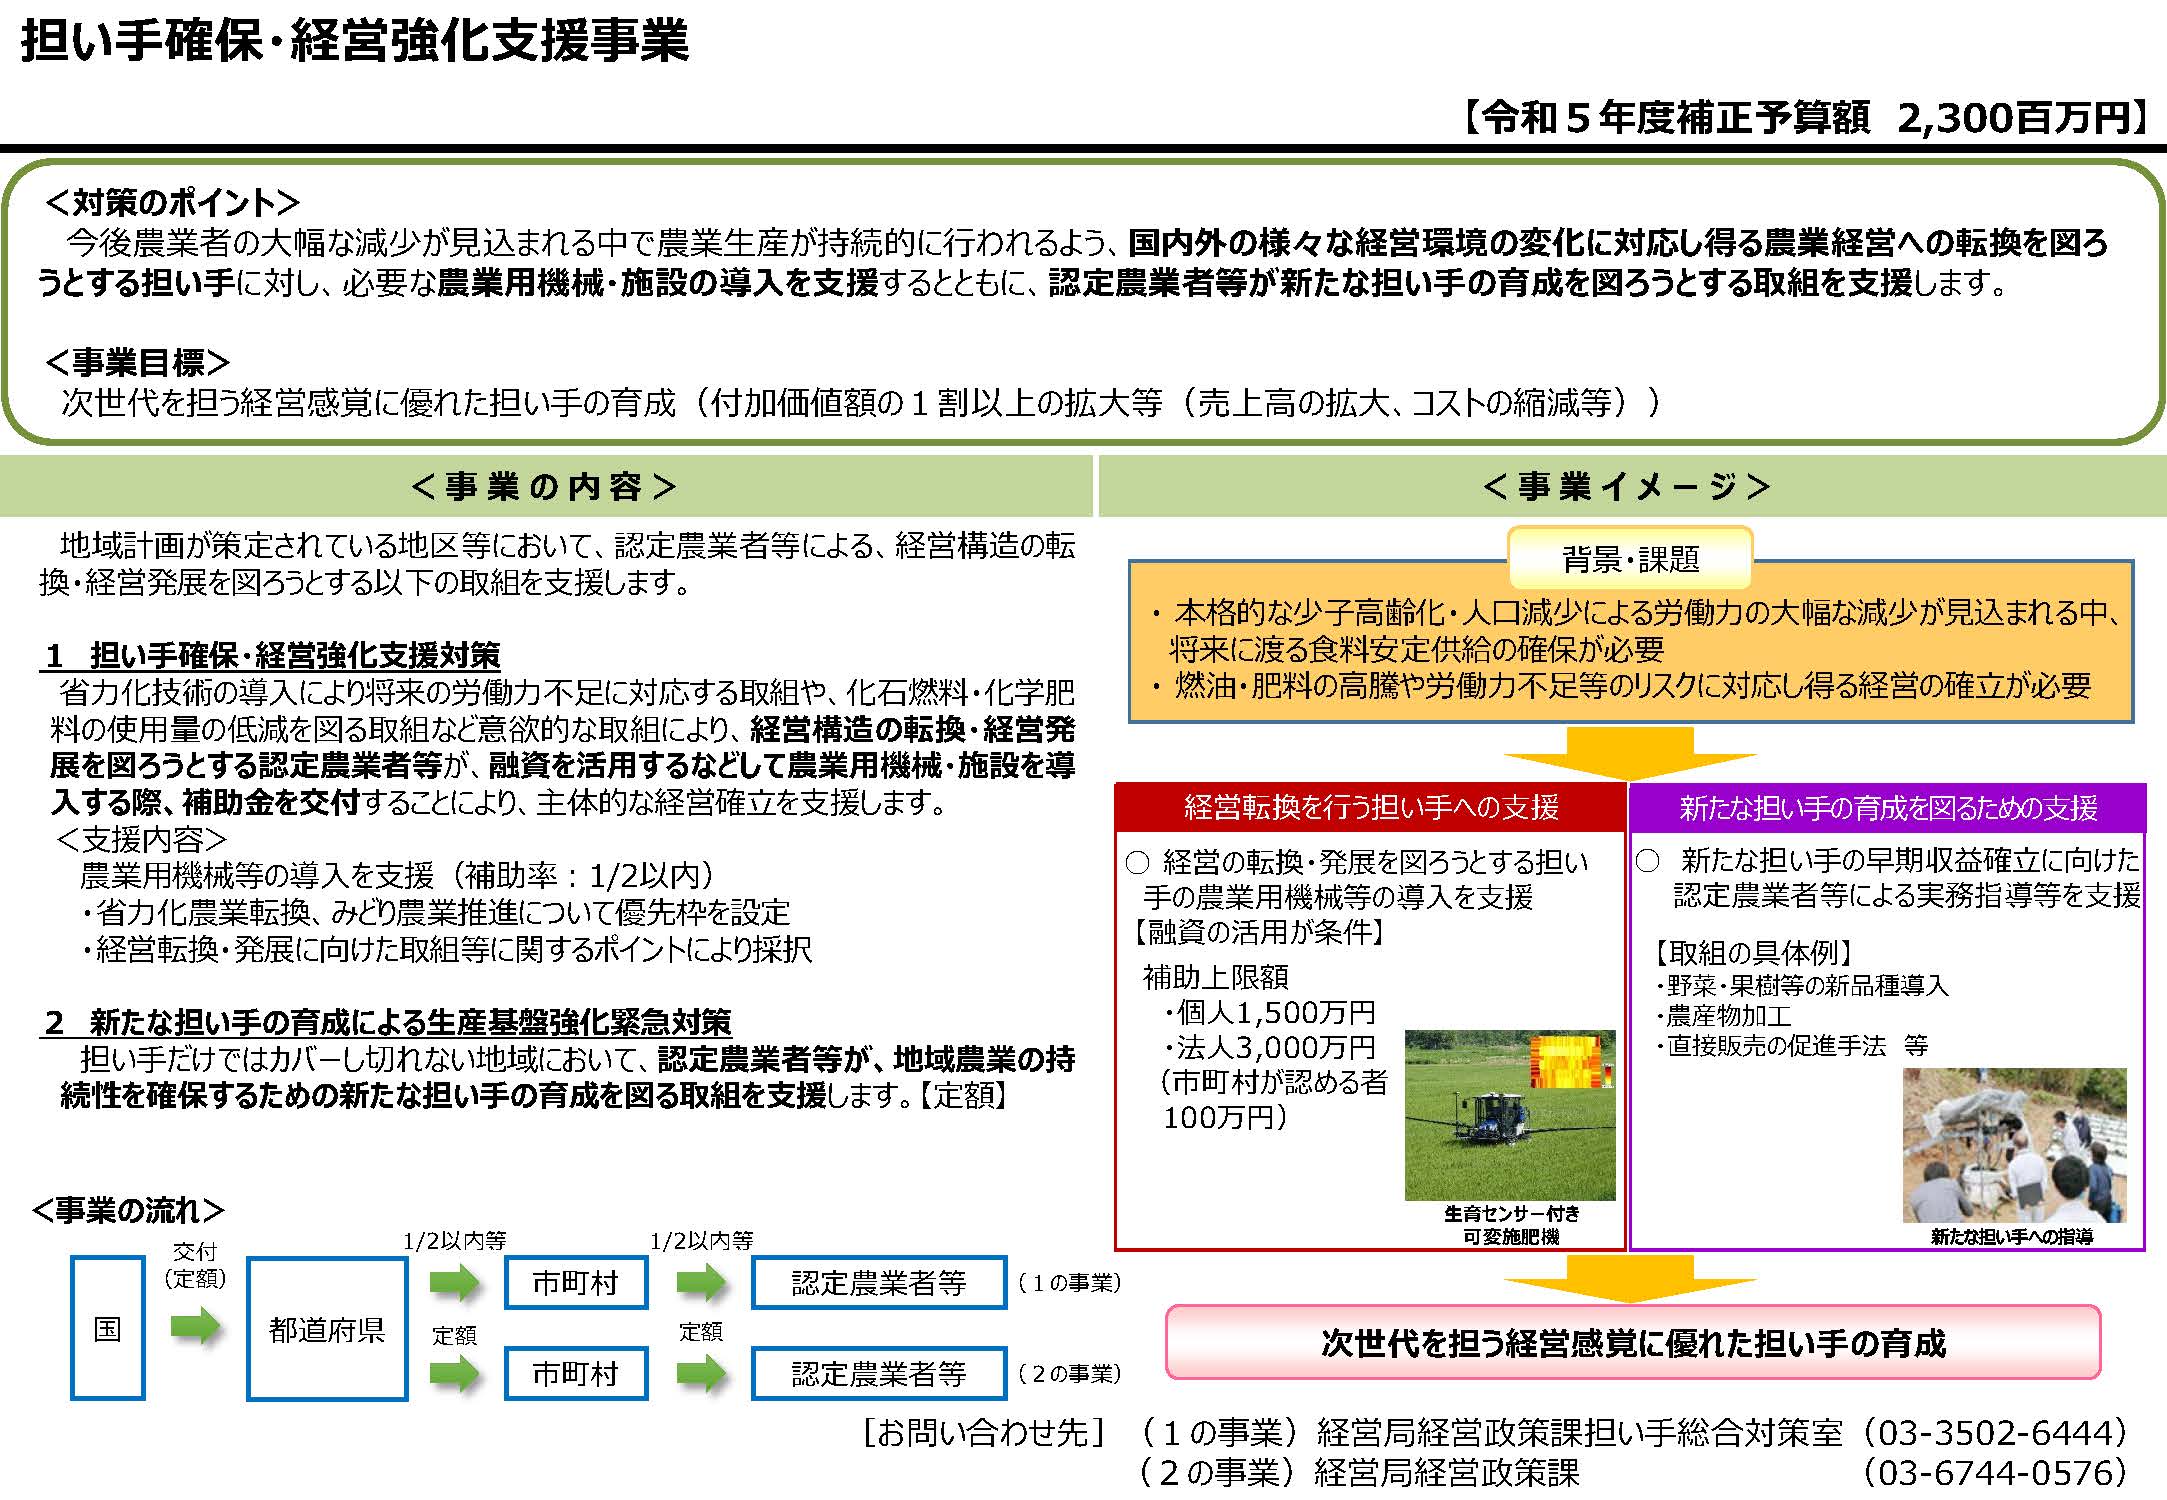
Task: Click heading 1 担い手確保・経営強化支援対策
Action: 271,655
